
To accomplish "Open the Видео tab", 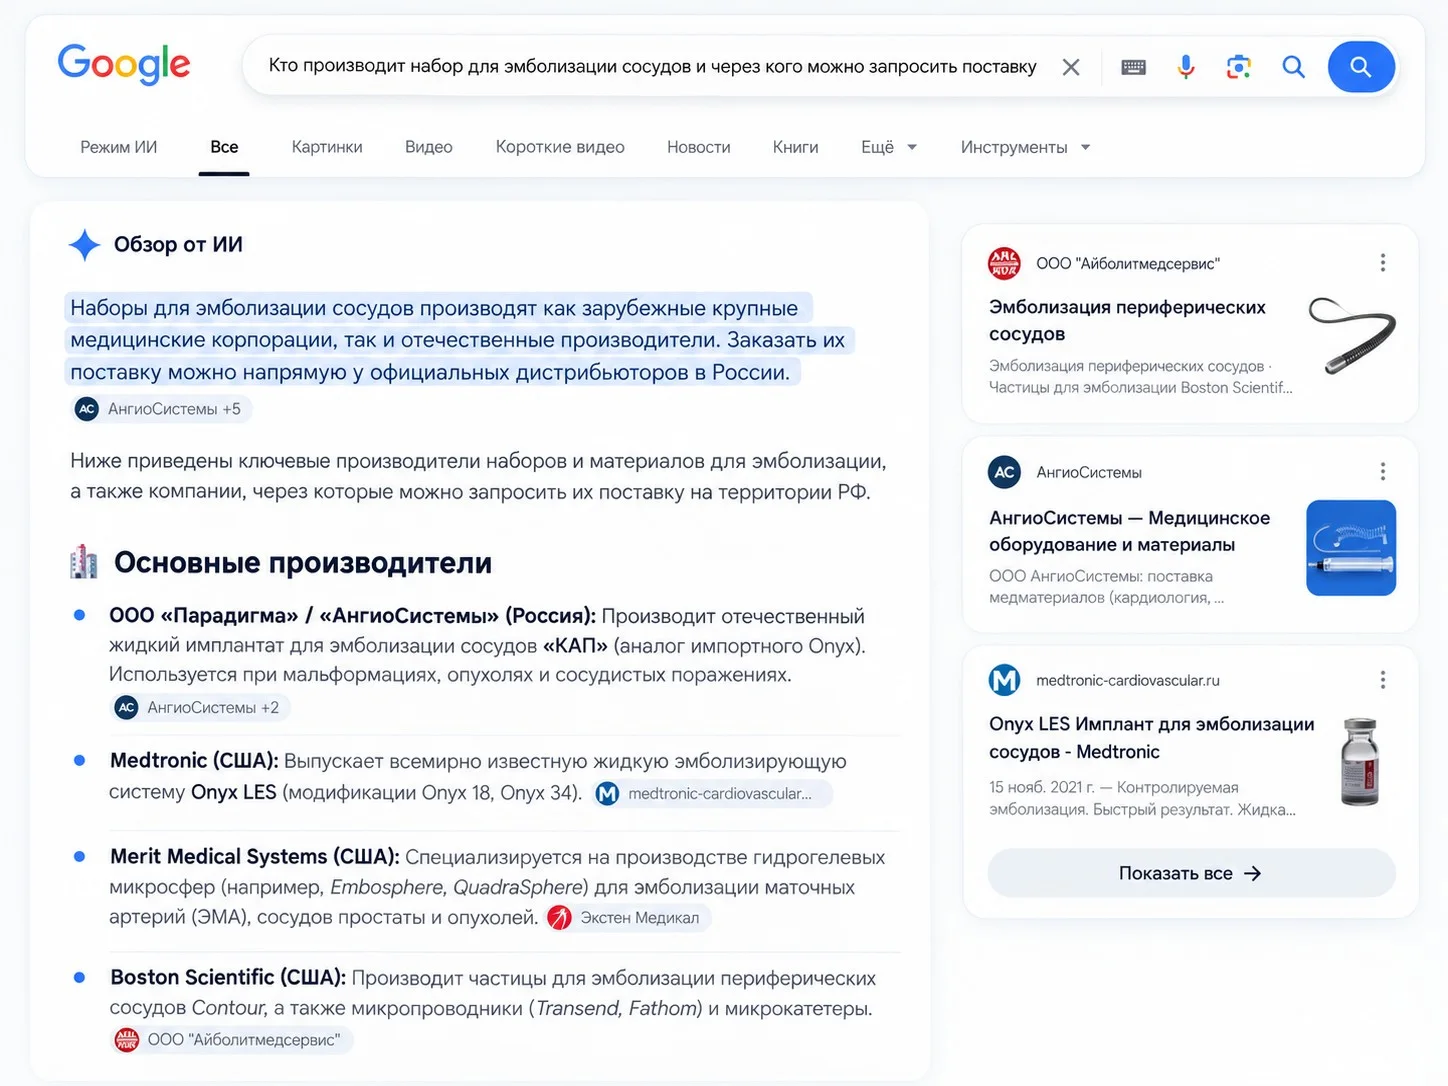I will (429, 147).
